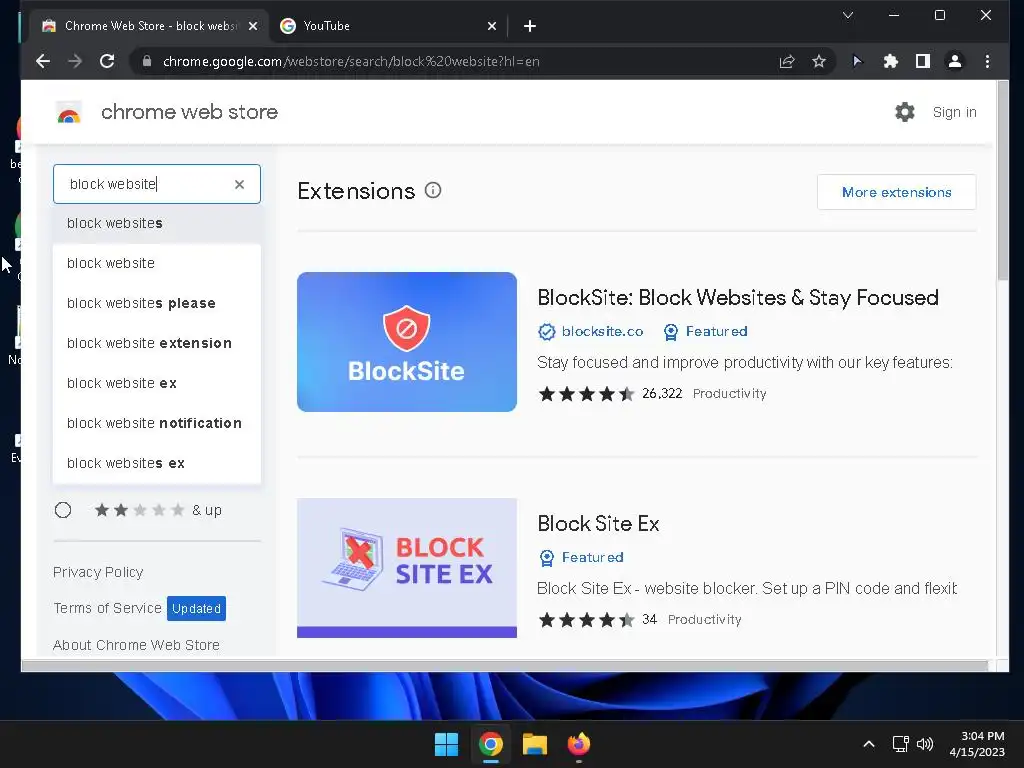The height and width of the screenshot is (768, 1024).
Task: Click the Featured badge icon under Block Site Ex
Action: tap(547, 558)
